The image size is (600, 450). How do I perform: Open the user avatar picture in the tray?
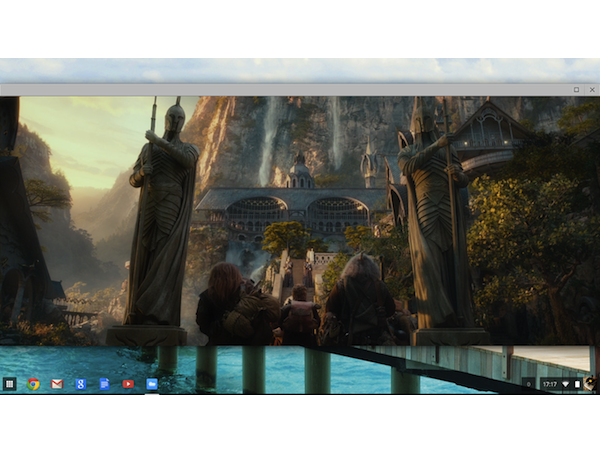click(590, 384)
